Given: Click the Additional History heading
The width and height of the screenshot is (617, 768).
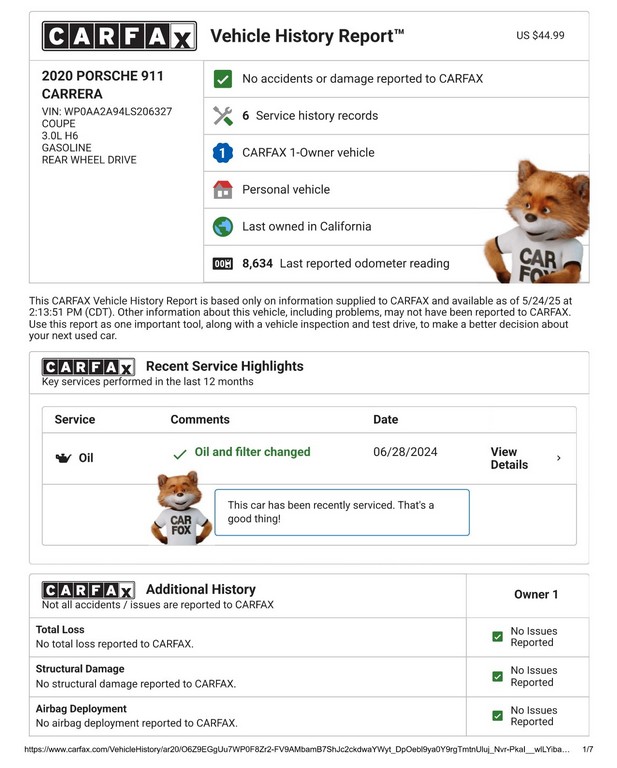Looking at the screenshot, I should [201, 589].
